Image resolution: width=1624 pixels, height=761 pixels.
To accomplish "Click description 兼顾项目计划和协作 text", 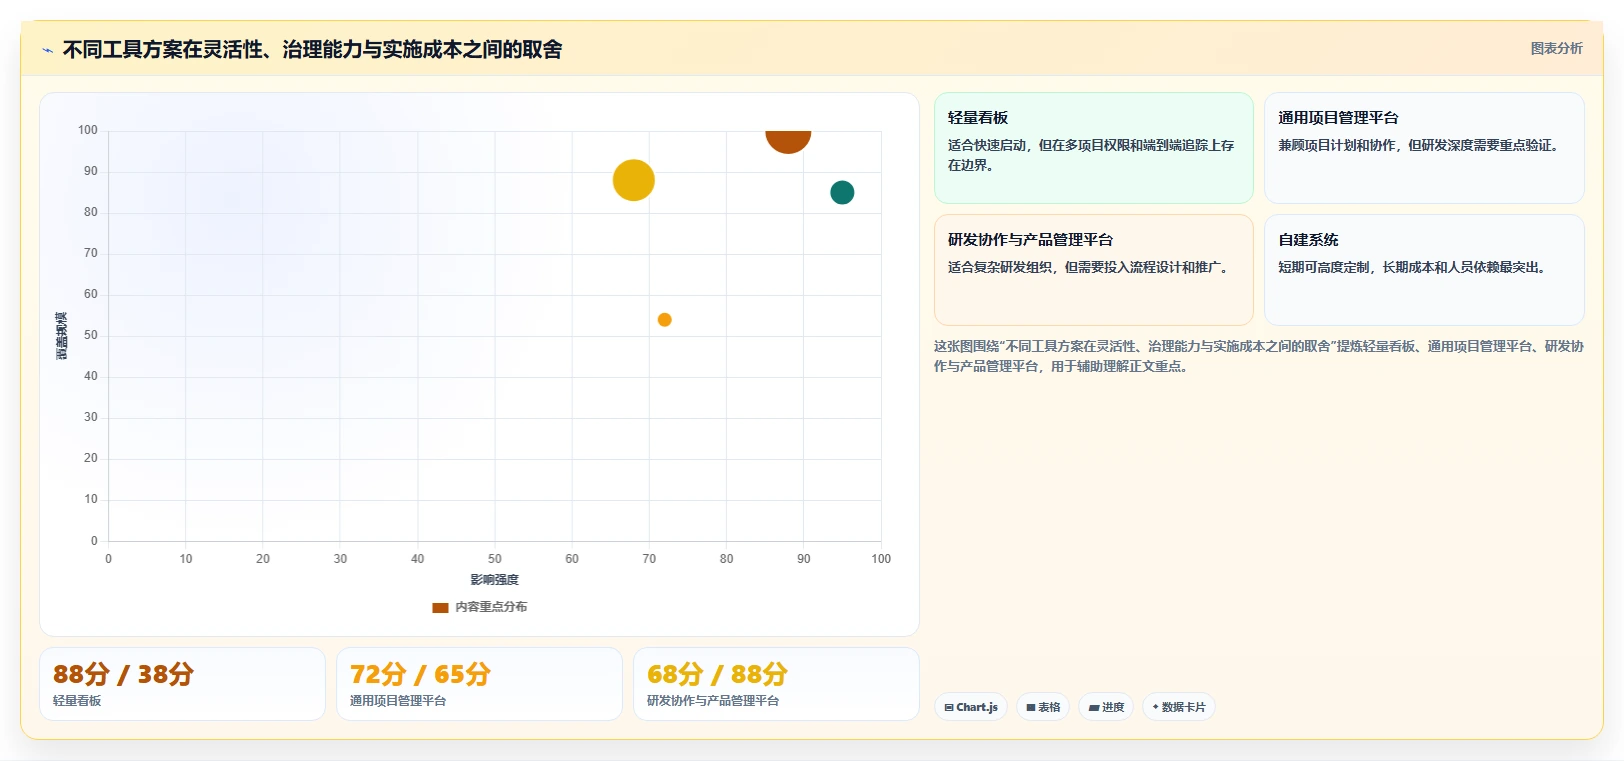I will (x=1420, y=145).
